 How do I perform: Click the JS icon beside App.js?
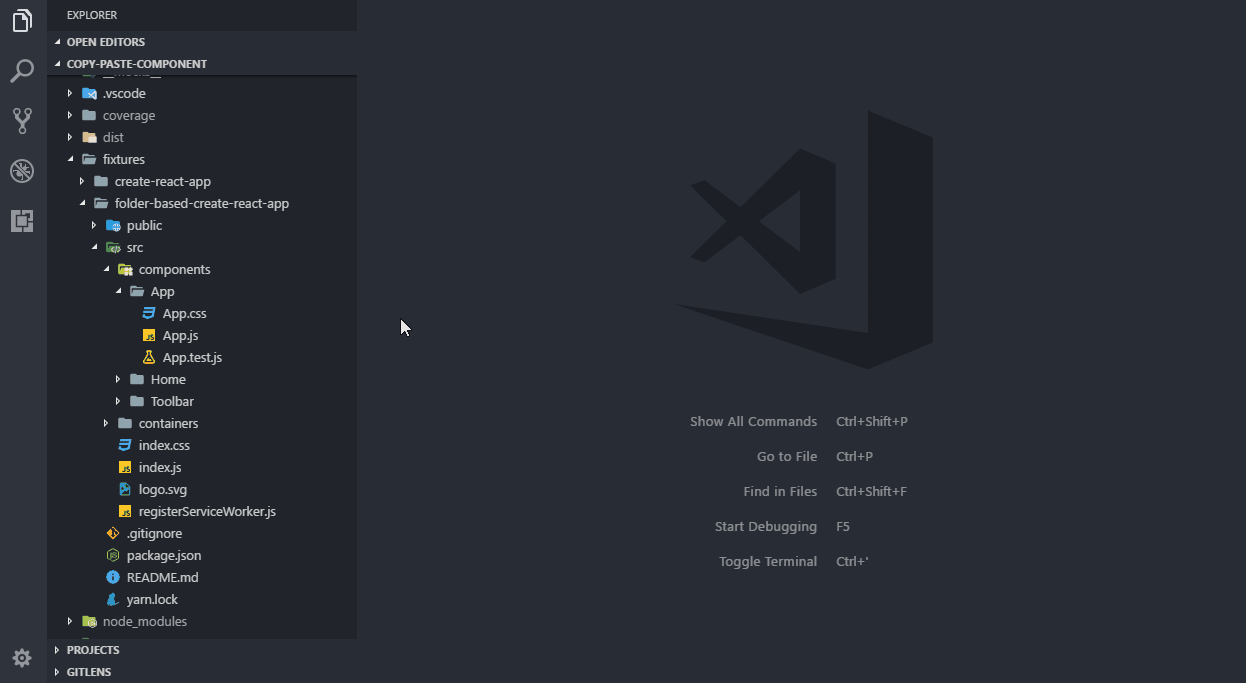pos(149,335)
